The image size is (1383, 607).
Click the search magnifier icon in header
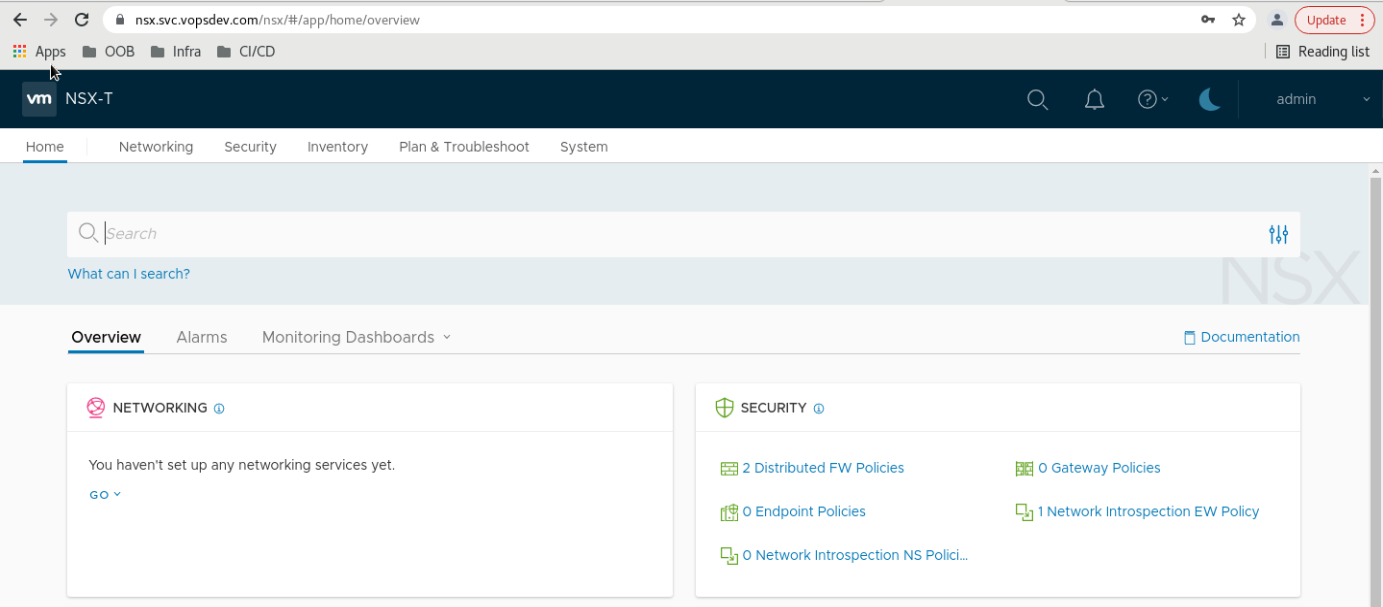[x=1037, y=99]
